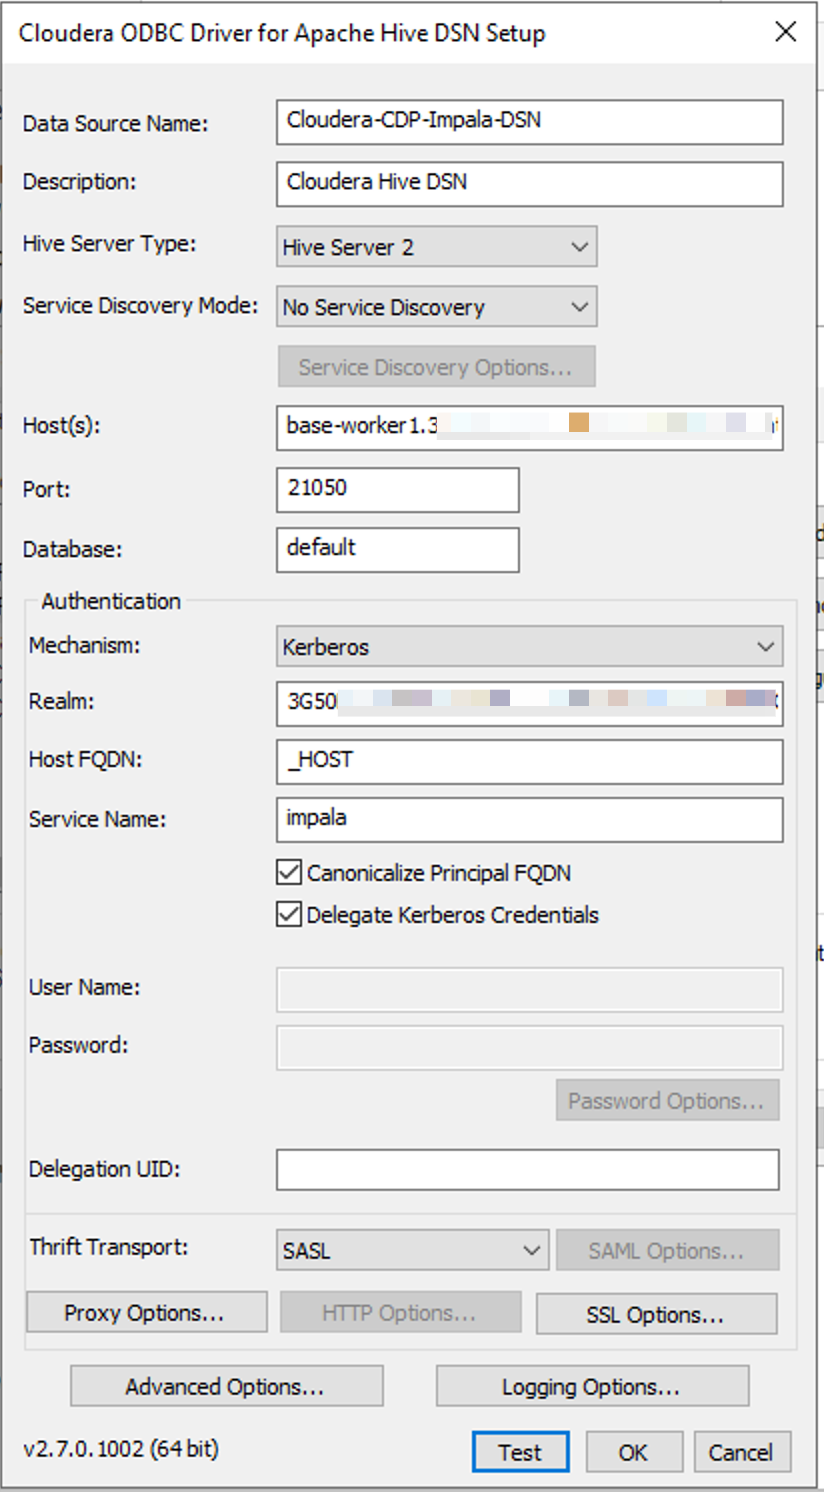Toggle Canonicalize Principal FQDN checkbox
The height and width of the screenshot is (1492, 824).
pyautogui.click(x=289, y=873)
